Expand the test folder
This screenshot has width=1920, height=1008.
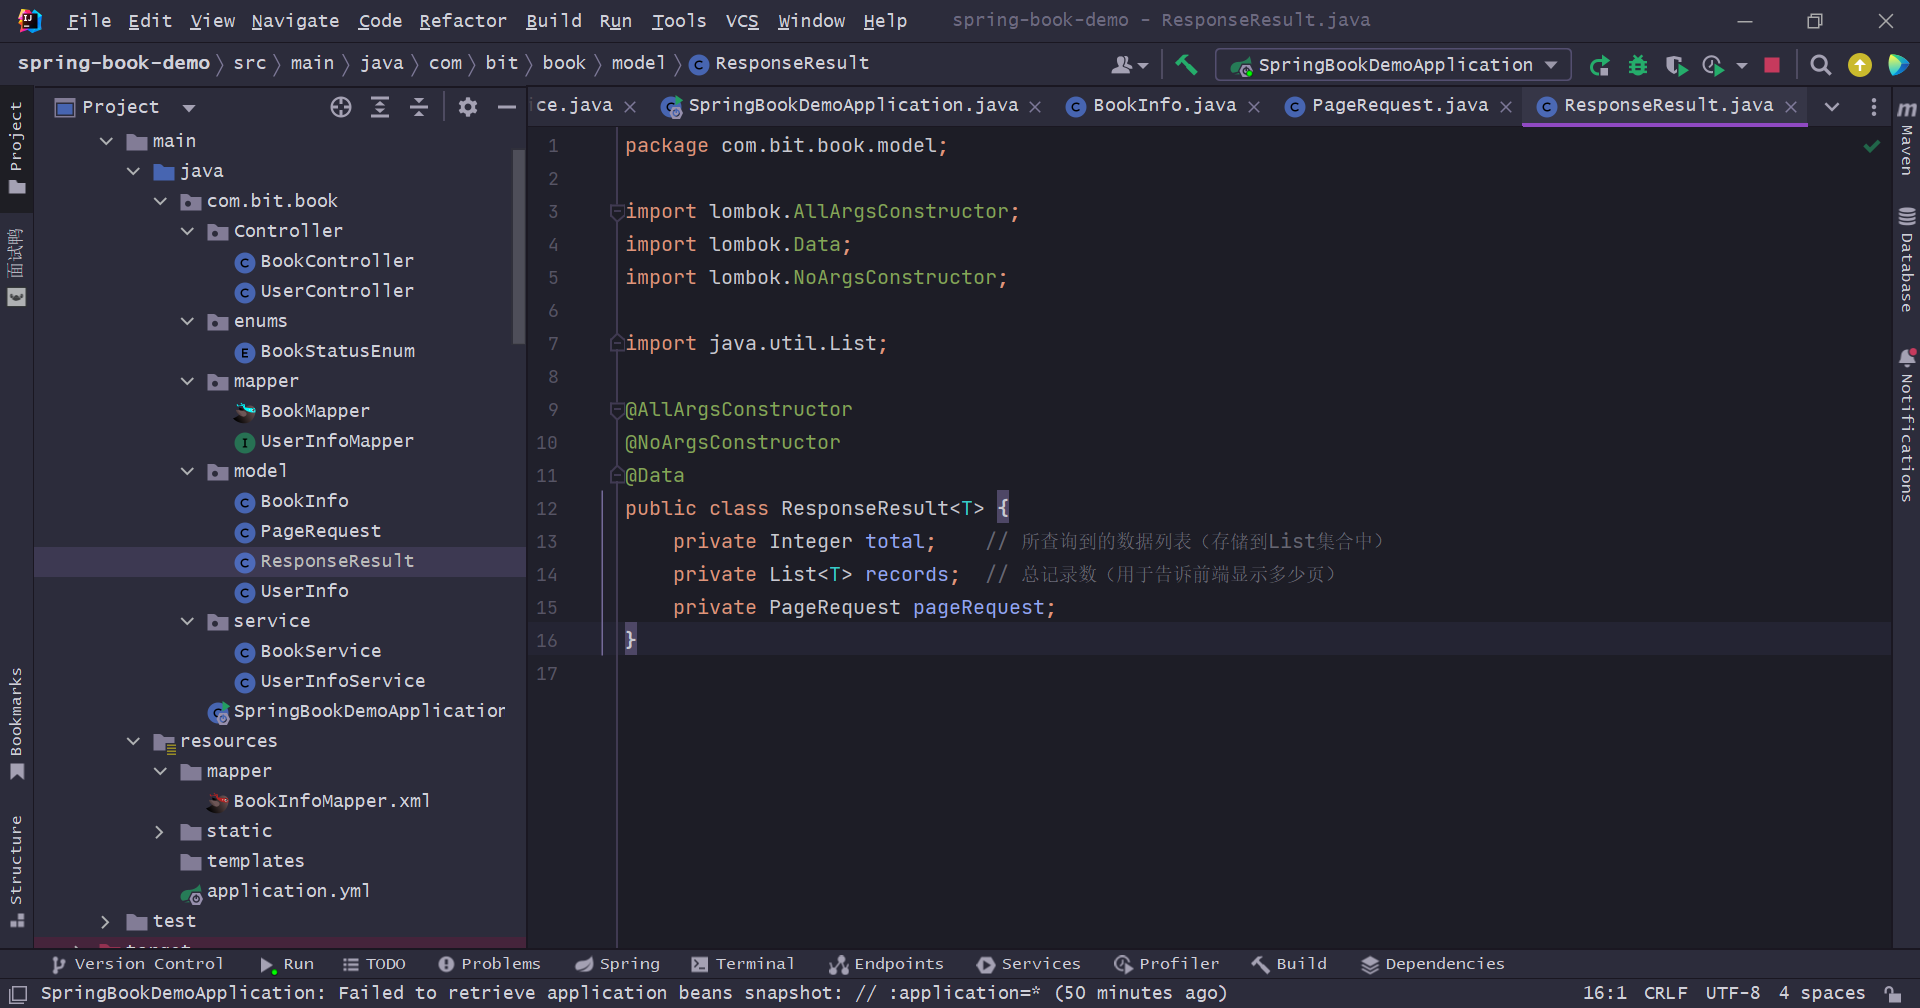tap(106, 922)
